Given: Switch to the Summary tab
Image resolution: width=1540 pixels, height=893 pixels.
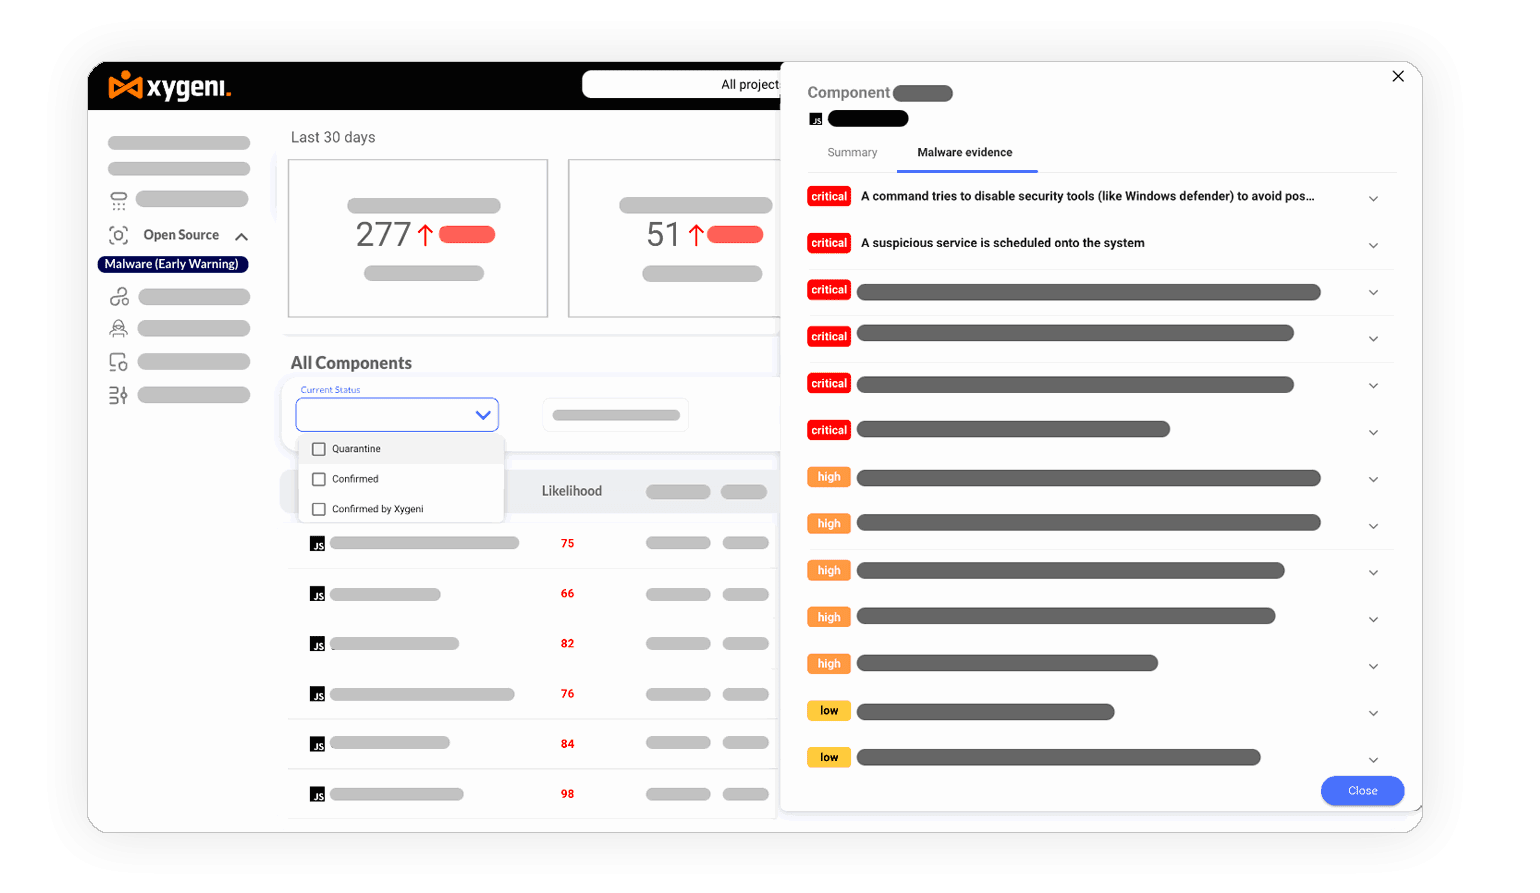Looking at the screenshot, I should coord(852,153).
